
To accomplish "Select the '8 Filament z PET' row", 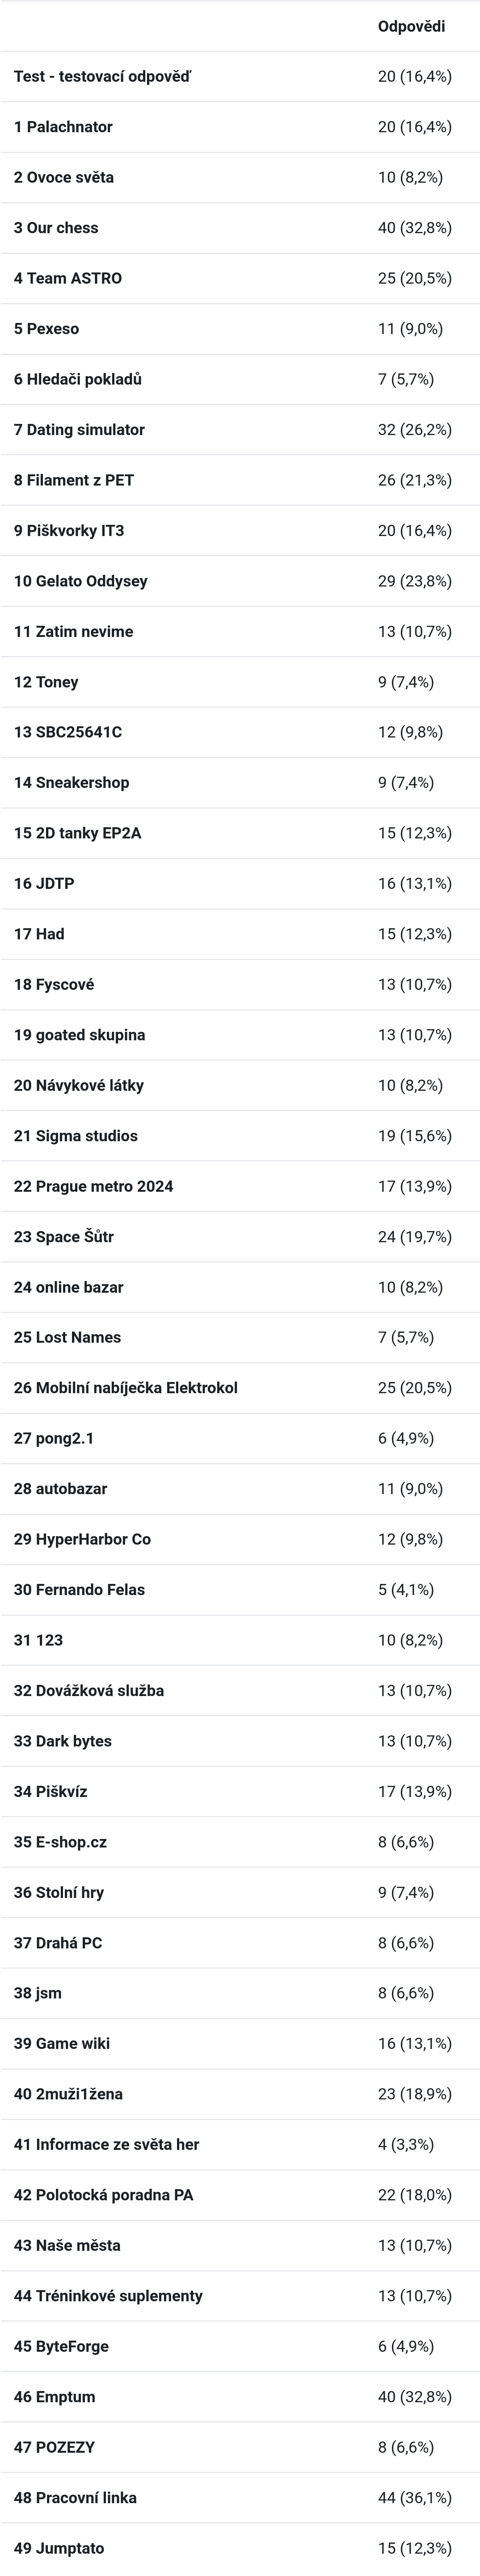I will (240, 480).
